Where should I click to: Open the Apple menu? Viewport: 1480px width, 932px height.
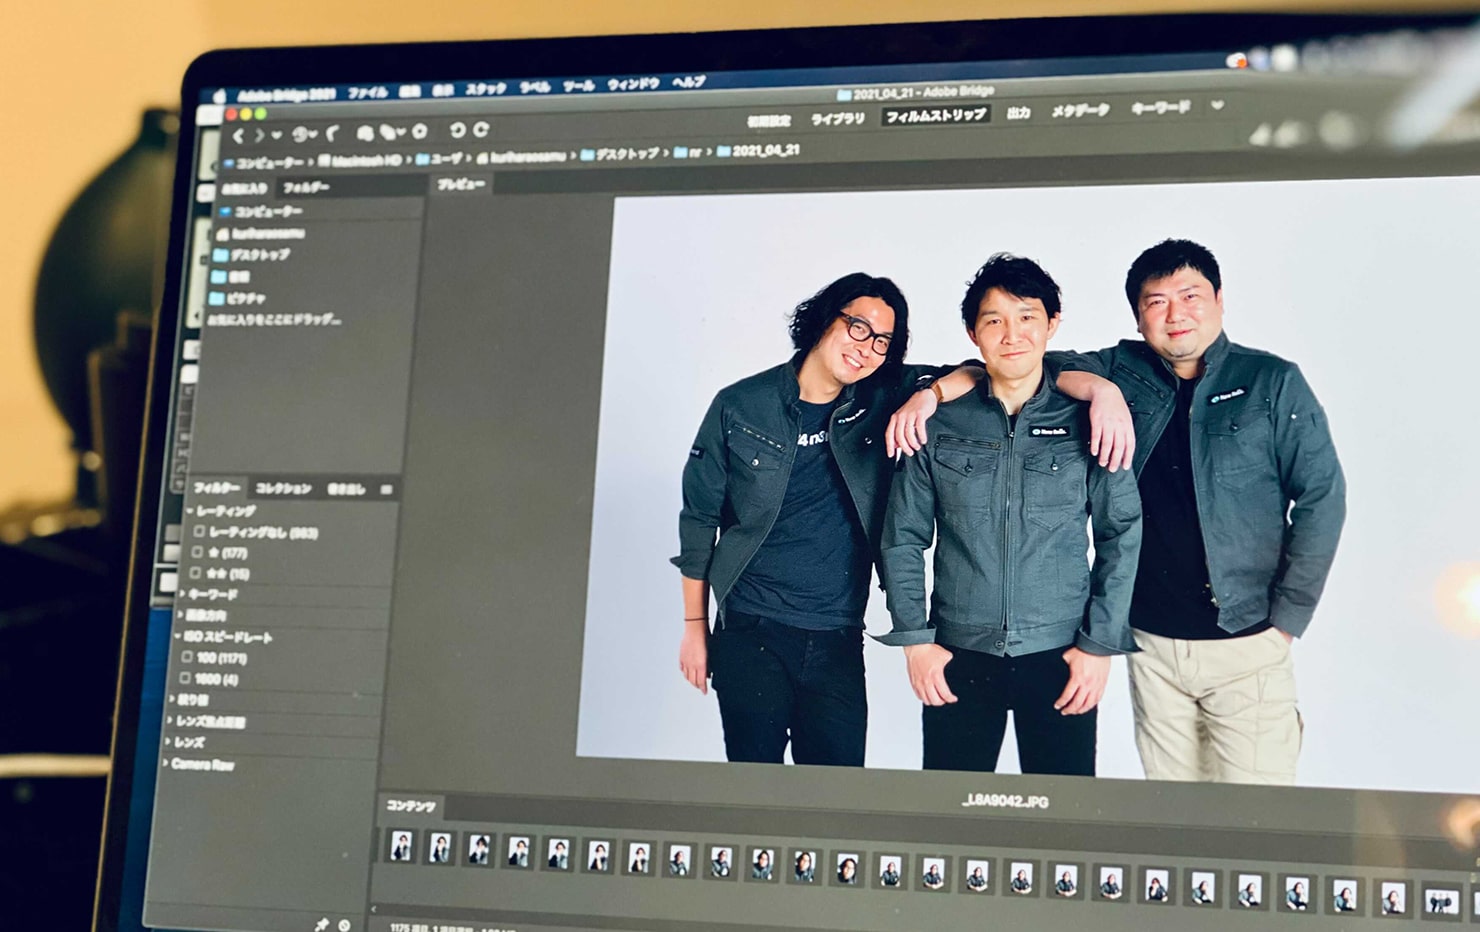coord(222,97)
